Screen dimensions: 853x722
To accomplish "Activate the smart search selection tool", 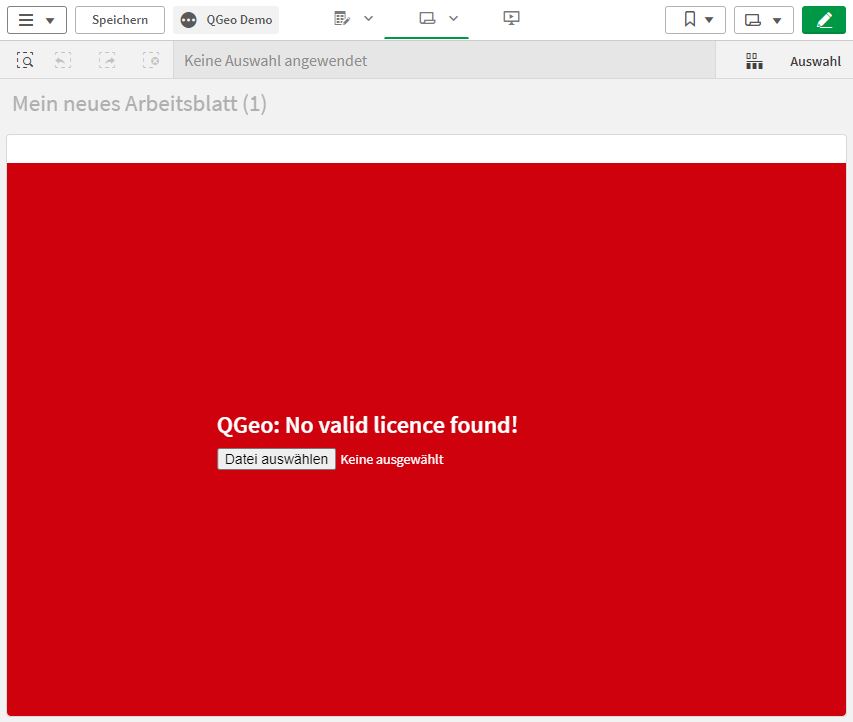I will point(25,61).
